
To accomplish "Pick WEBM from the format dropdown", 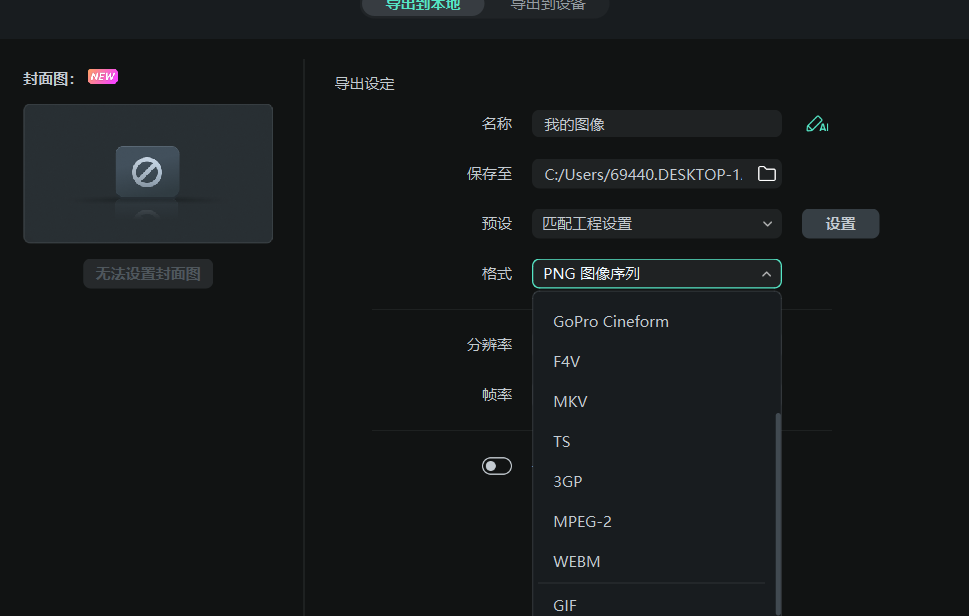I will coord(577,562).
